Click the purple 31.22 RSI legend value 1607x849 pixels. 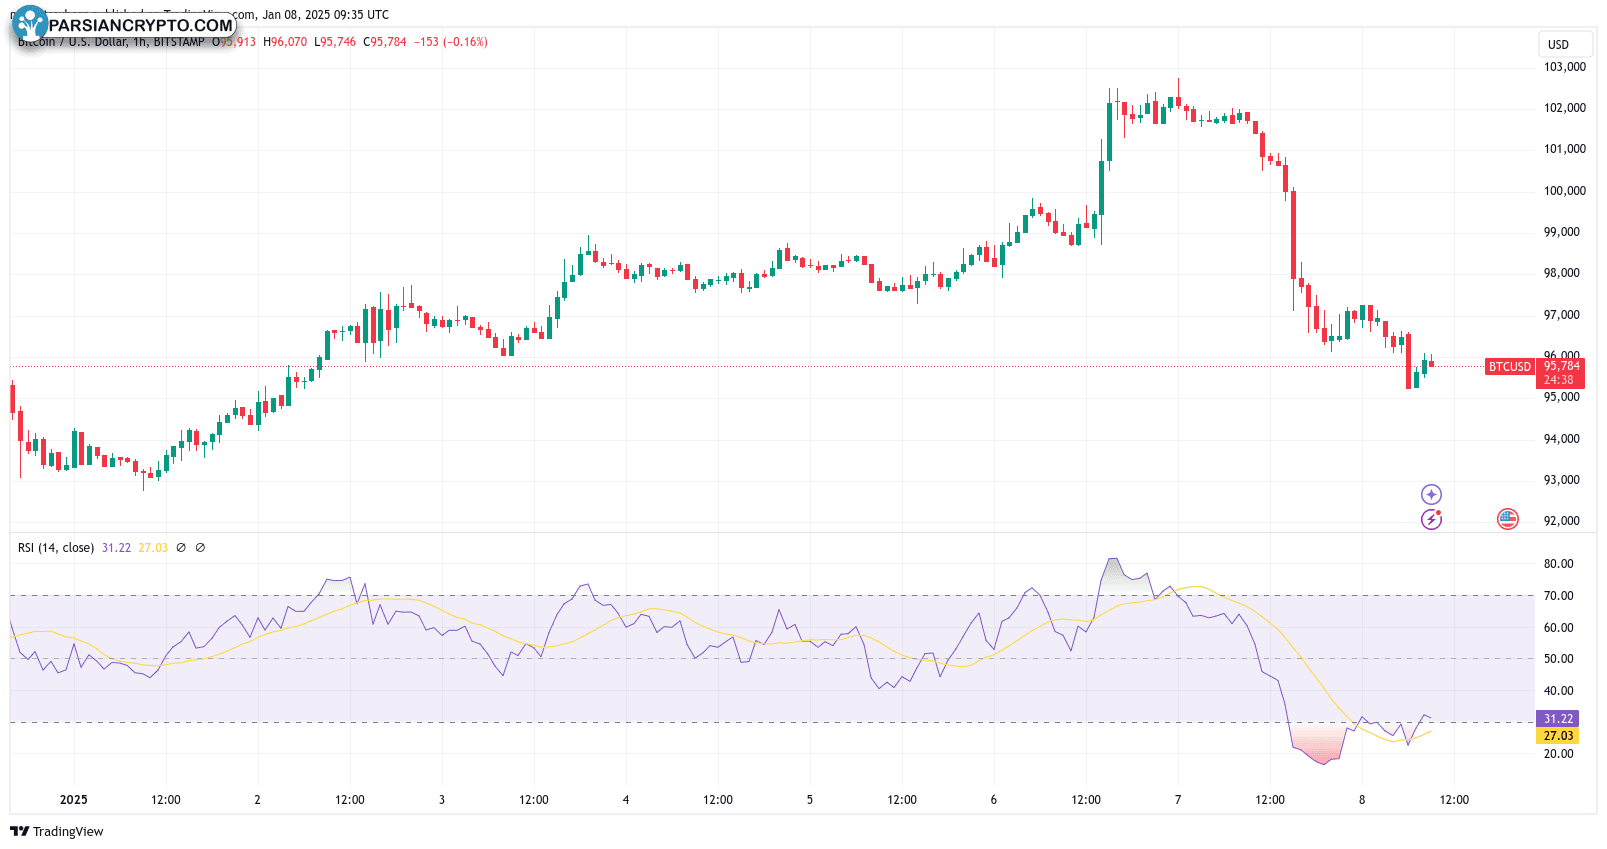116,548
